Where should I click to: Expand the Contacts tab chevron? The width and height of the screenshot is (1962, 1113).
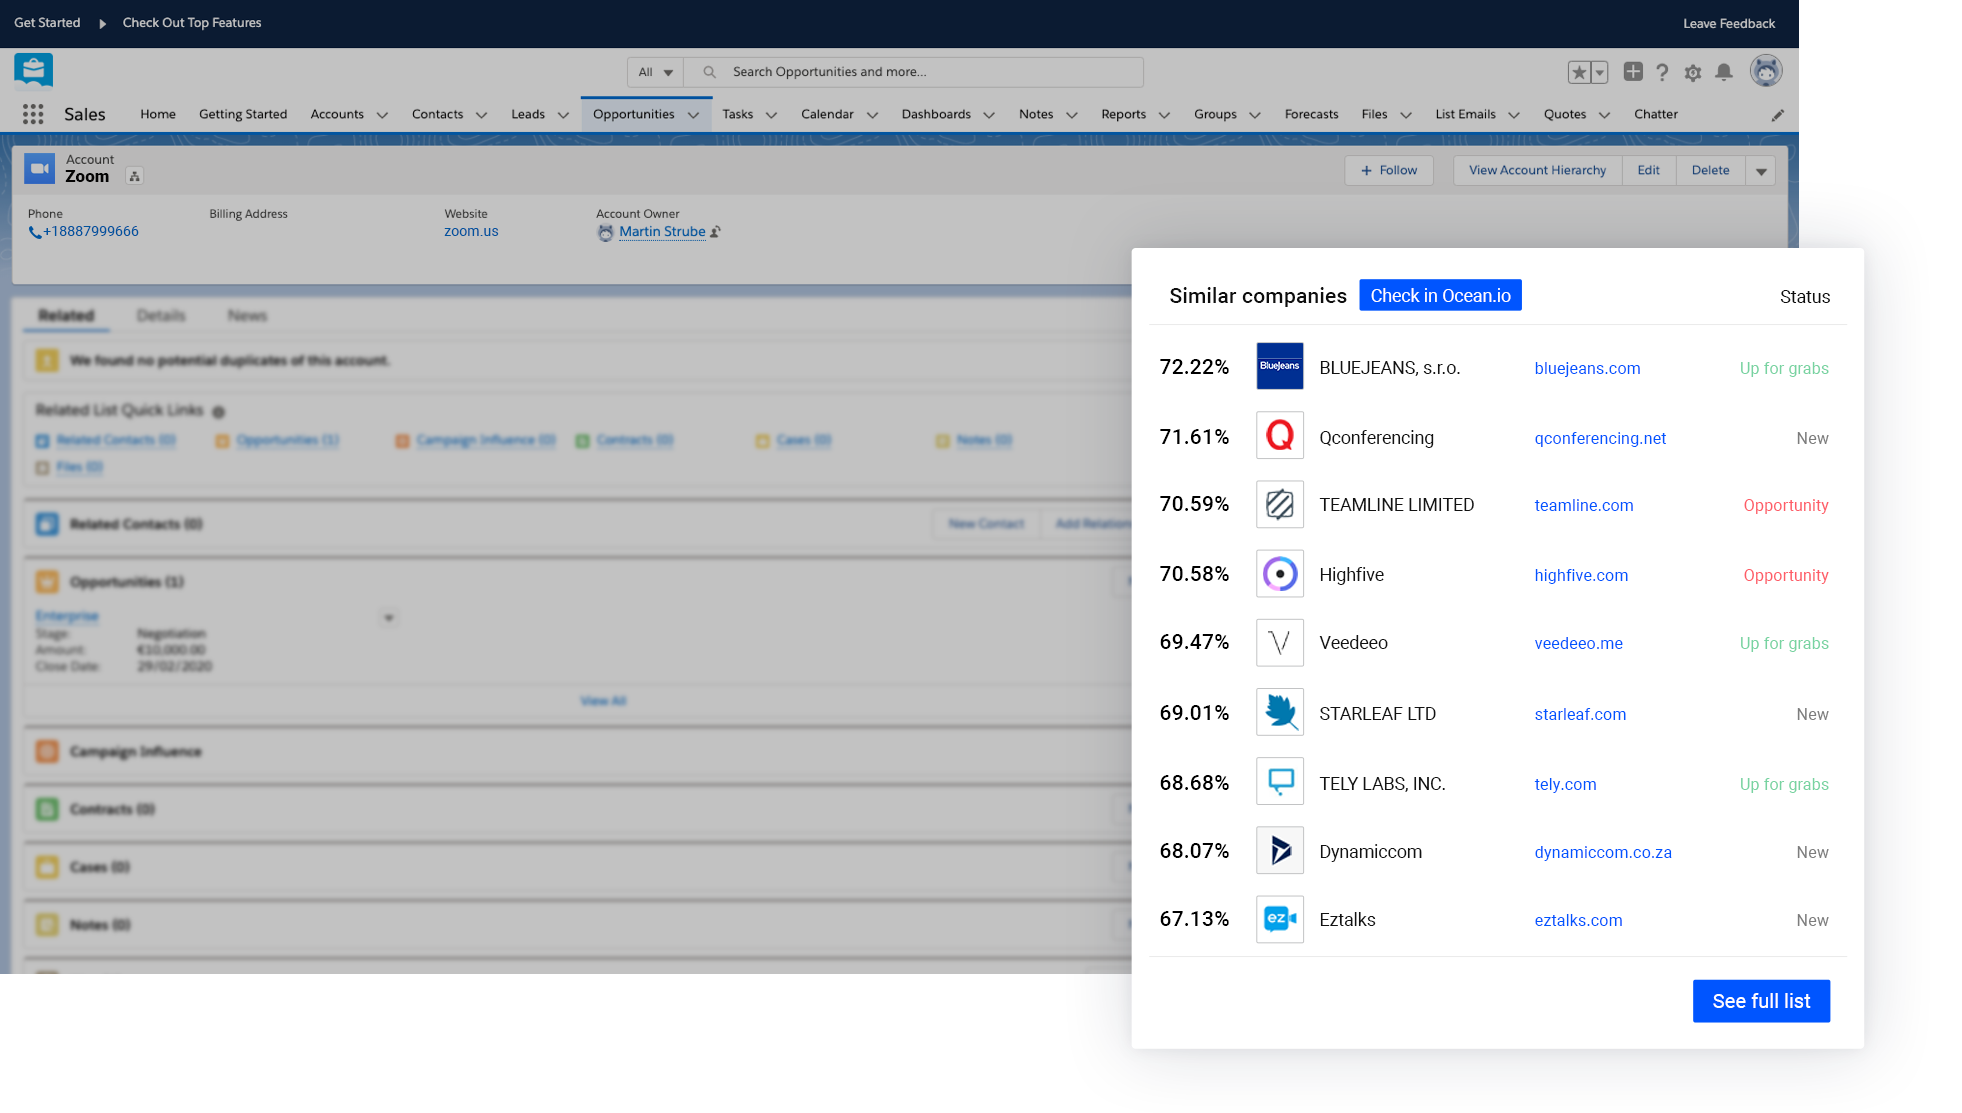(481, 115)
